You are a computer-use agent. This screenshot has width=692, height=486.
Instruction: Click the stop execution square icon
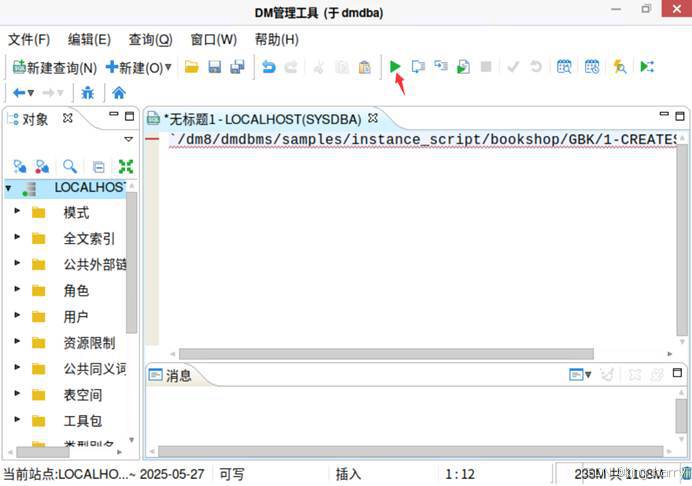pyautogui.click(x=486, y=67)
